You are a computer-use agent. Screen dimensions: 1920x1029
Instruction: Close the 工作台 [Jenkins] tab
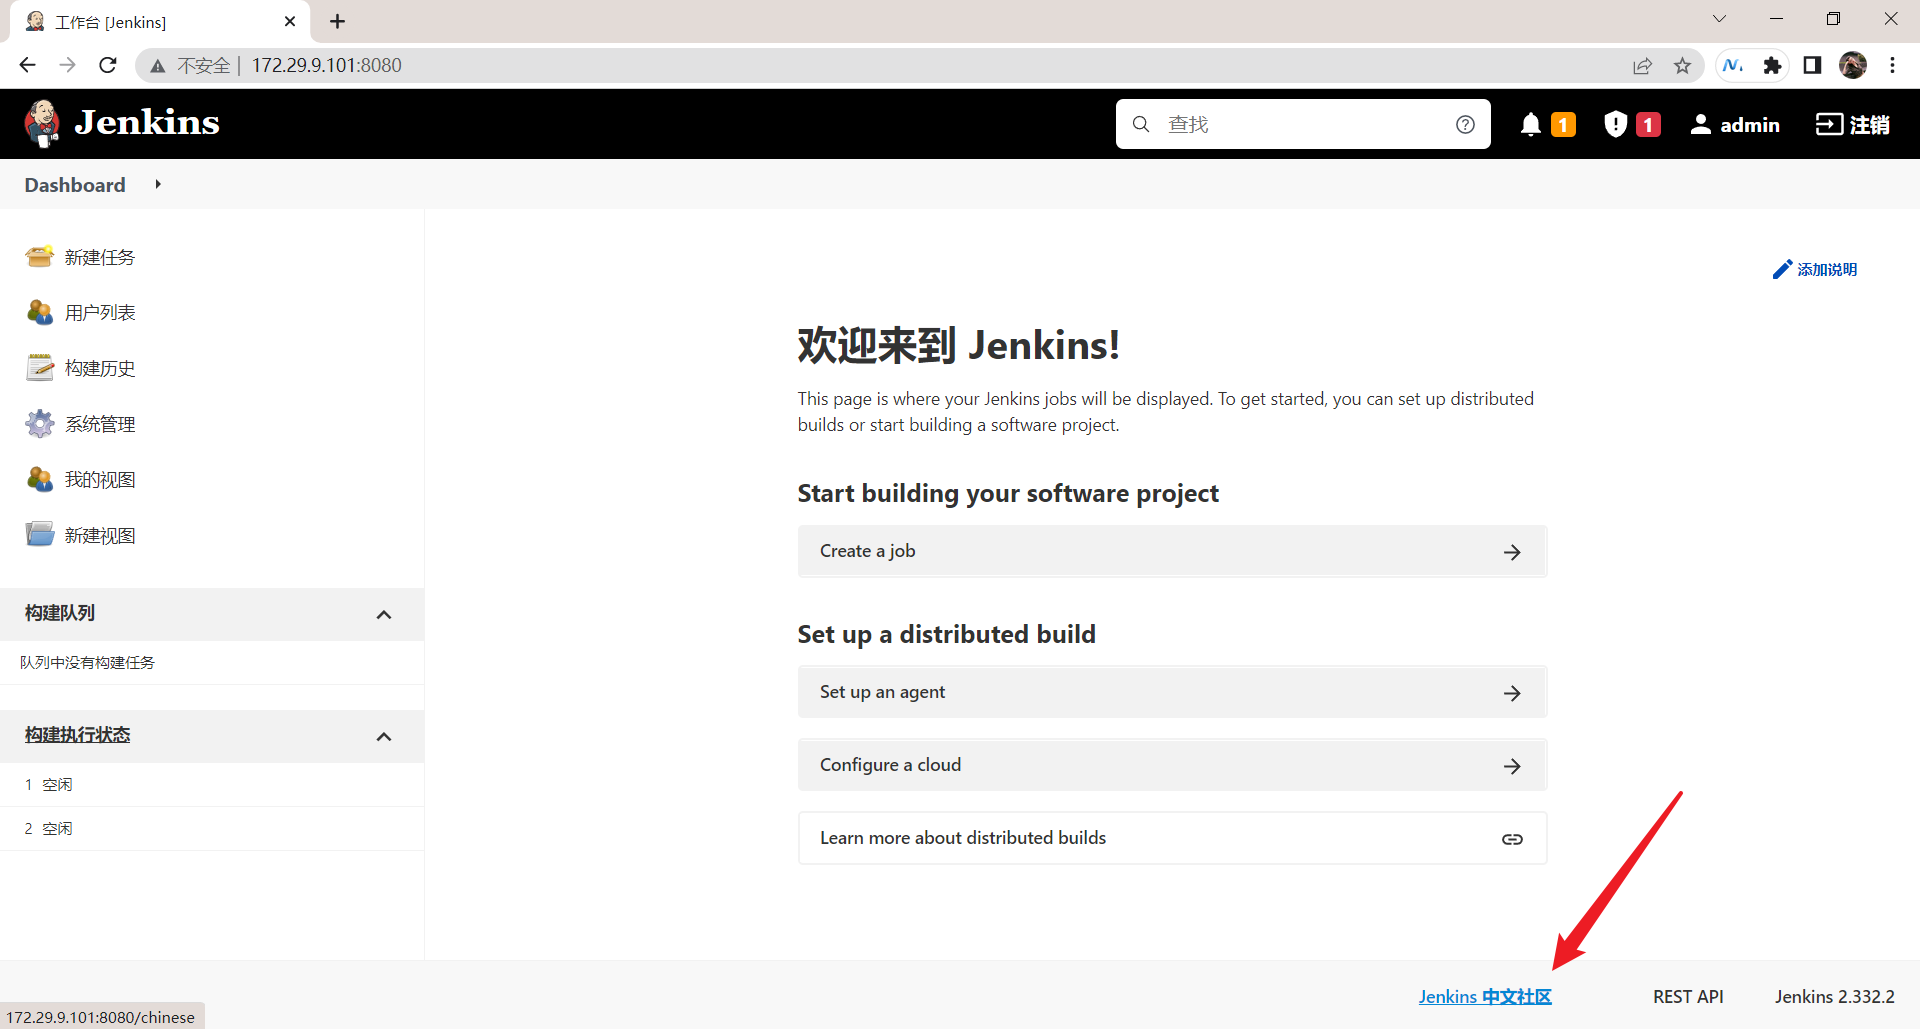point(290,21)
